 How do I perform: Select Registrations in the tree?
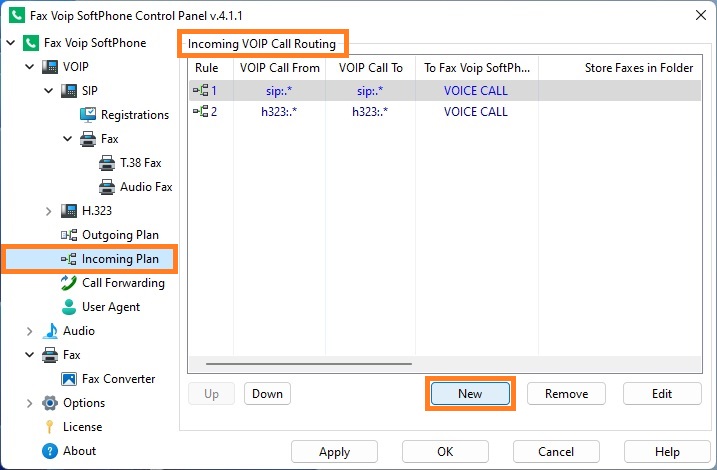coord(135,115)
